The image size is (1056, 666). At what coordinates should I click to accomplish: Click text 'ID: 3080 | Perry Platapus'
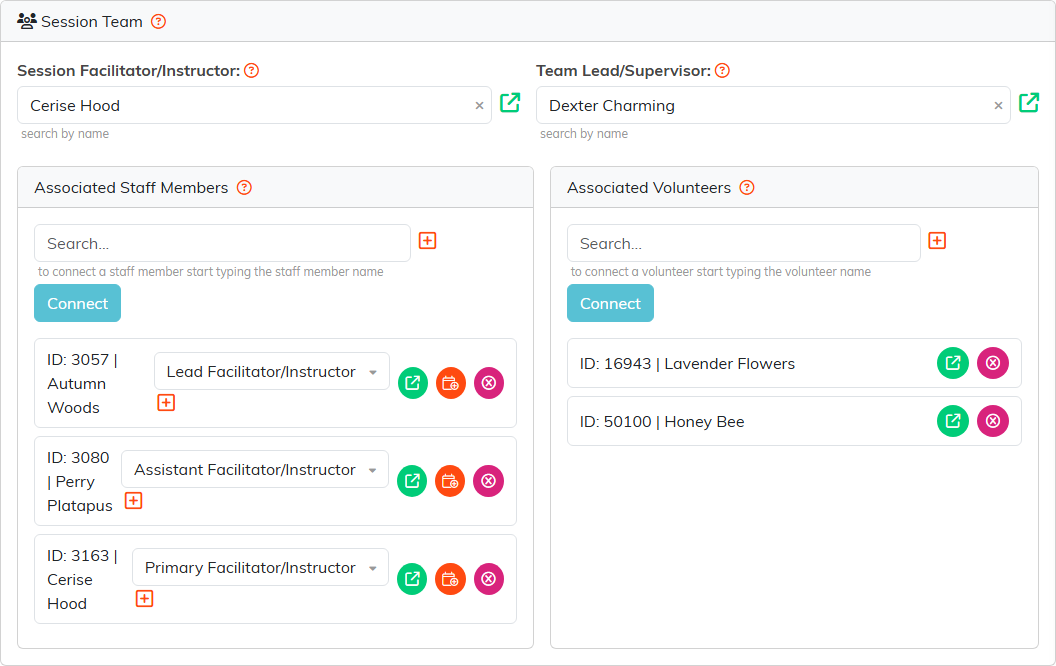coord(79,481)
